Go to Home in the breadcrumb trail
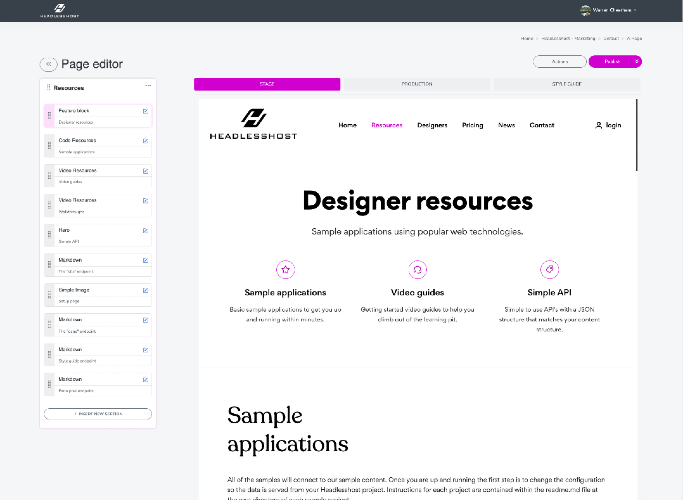The image size is (683, 500). click(x=527, y=38)
